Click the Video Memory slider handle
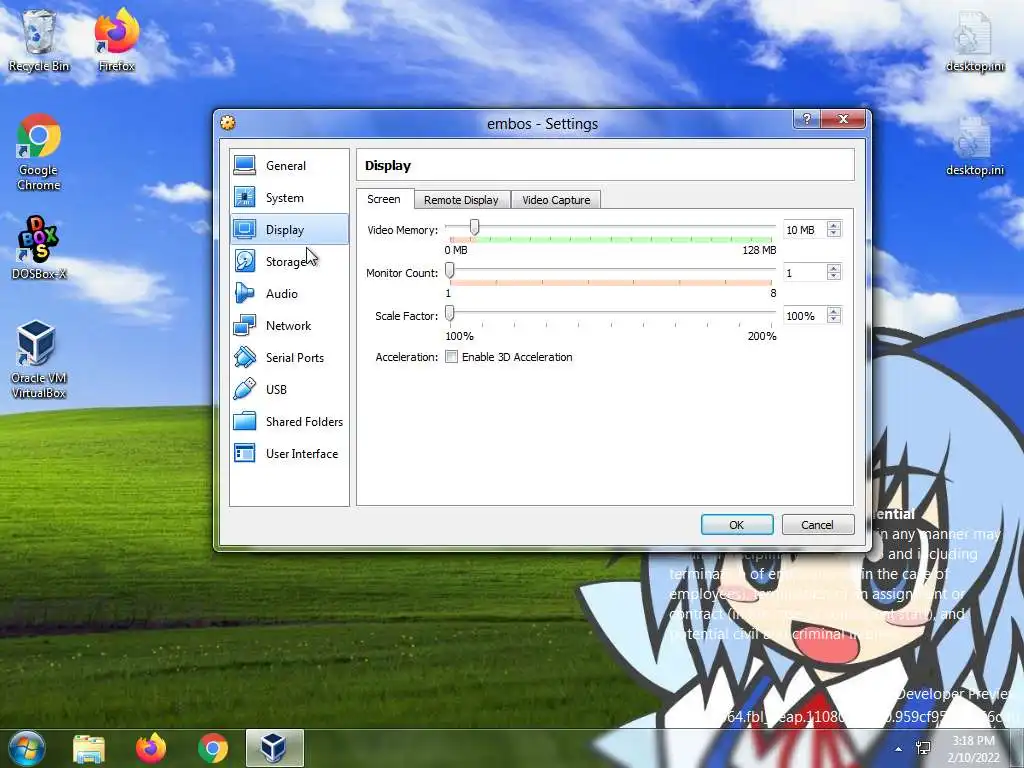The width and height of the screenshot is (1024, 768). [x=475, y=227]
